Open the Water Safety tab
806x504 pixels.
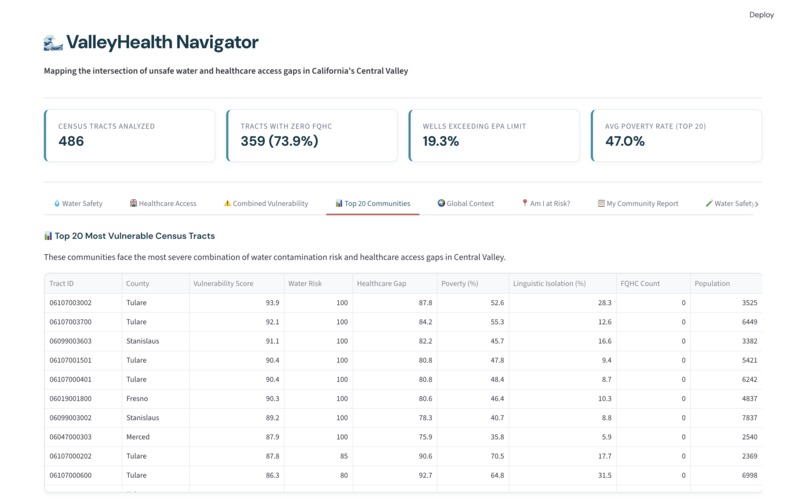(x=78, y=204)
